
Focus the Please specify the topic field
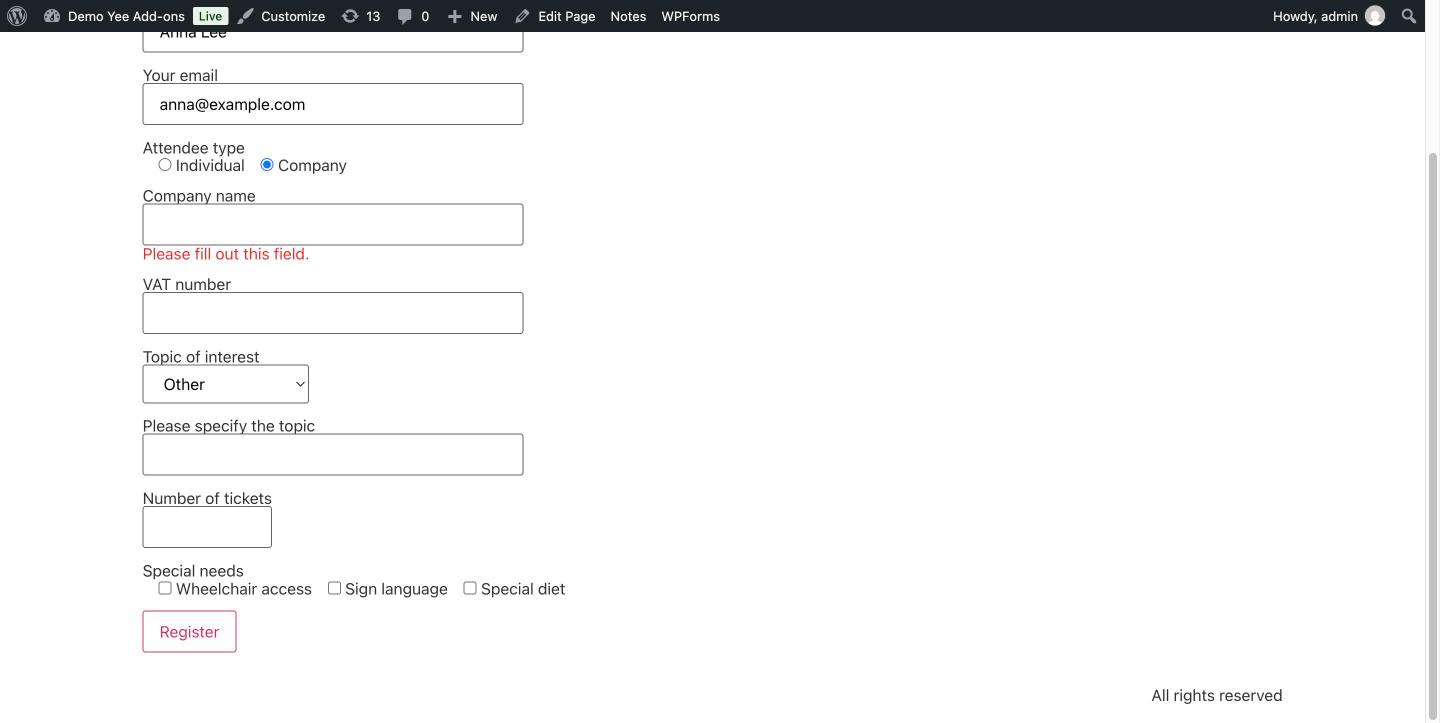333,455
